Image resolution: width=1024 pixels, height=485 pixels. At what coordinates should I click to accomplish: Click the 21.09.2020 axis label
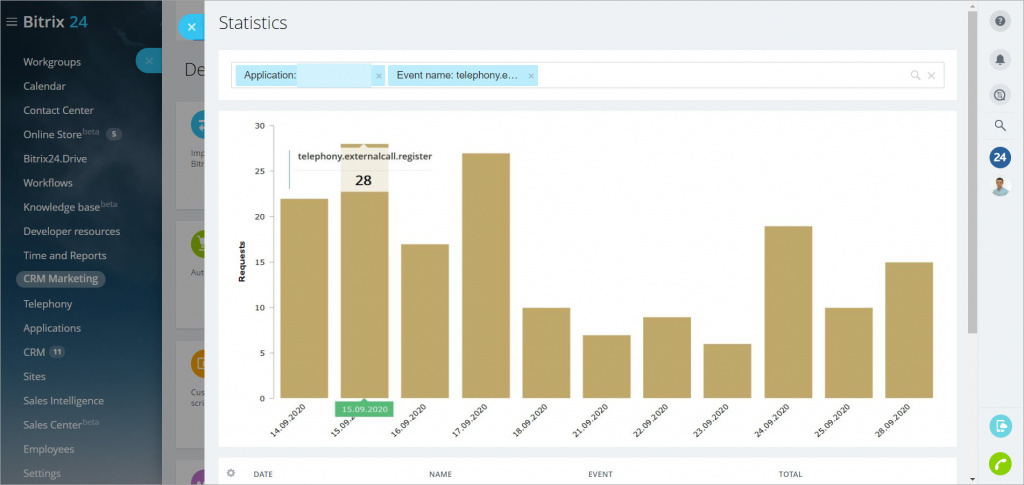[x=588, y=420]
